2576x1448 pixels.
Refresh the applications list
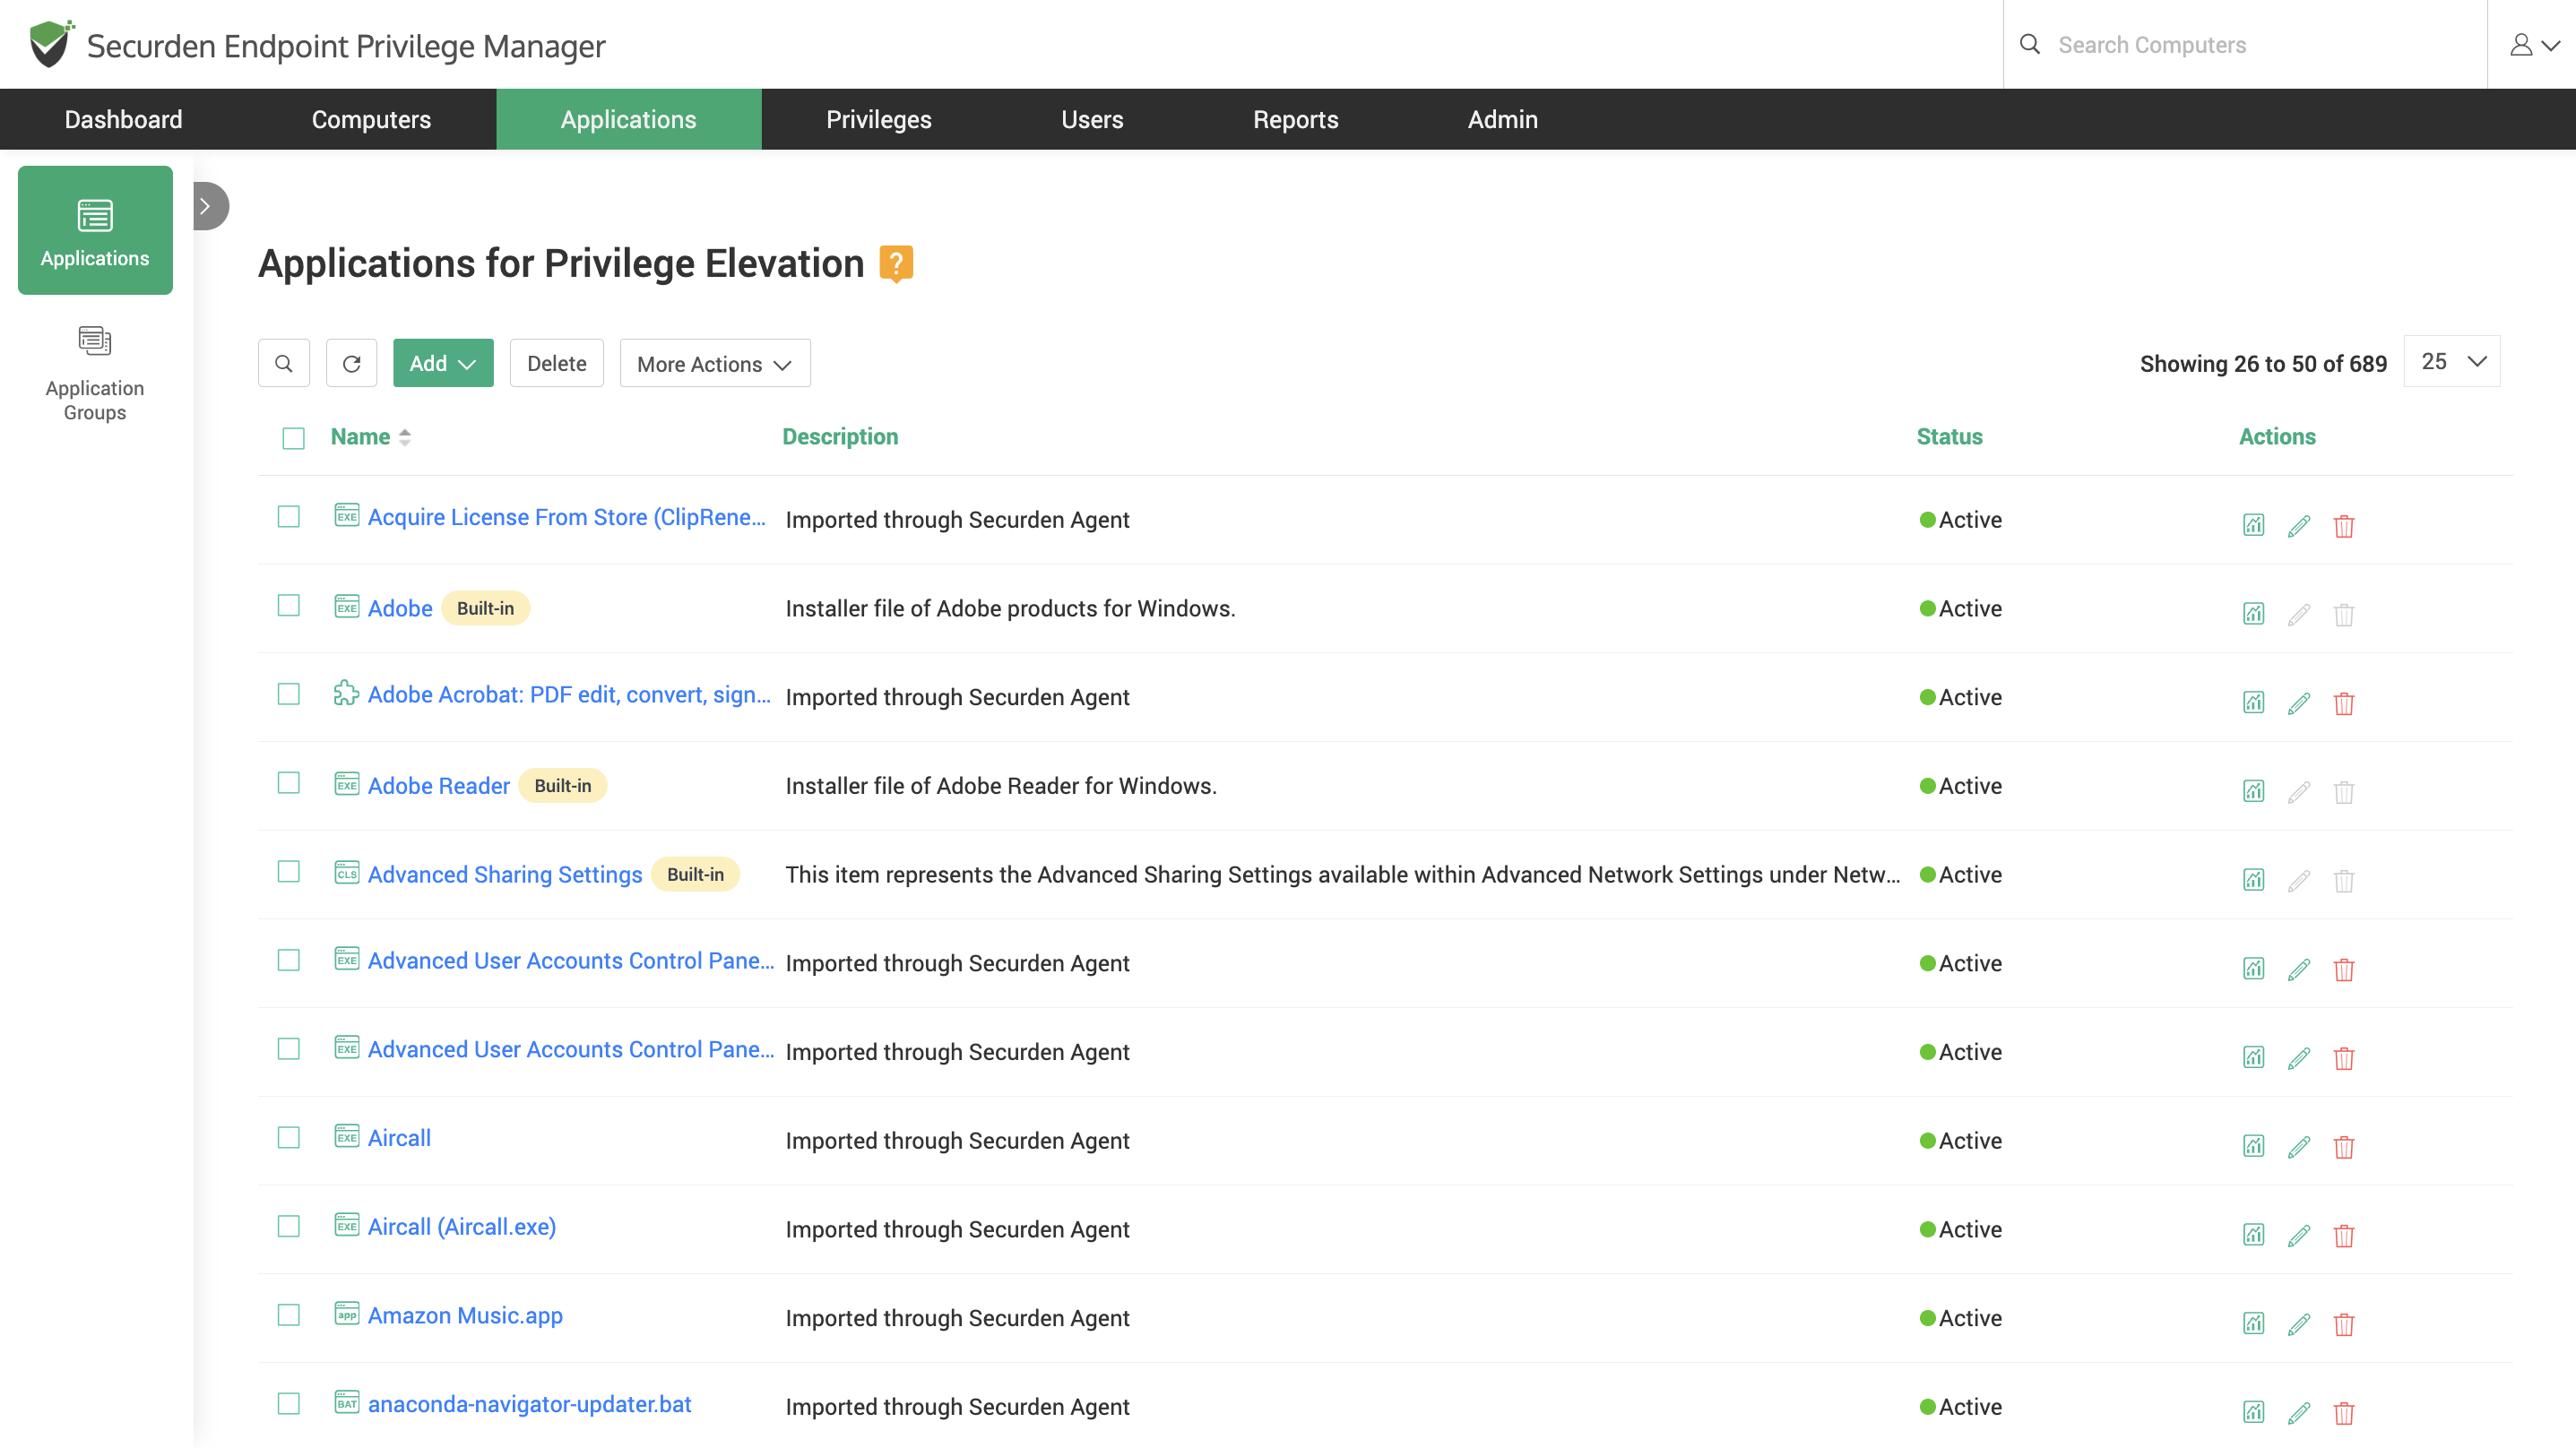tap(352, 363)
